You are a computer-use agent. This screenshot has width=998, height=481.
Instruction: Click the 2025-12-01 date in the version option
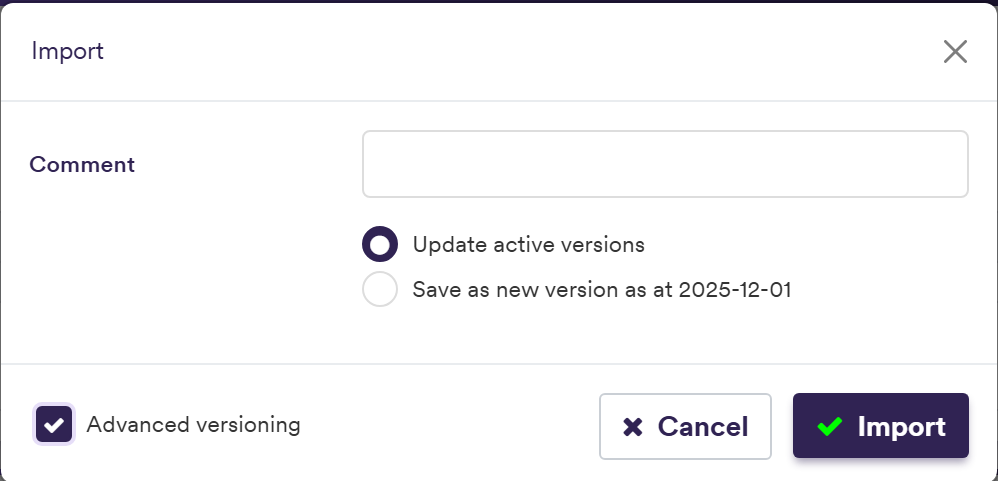734,290
